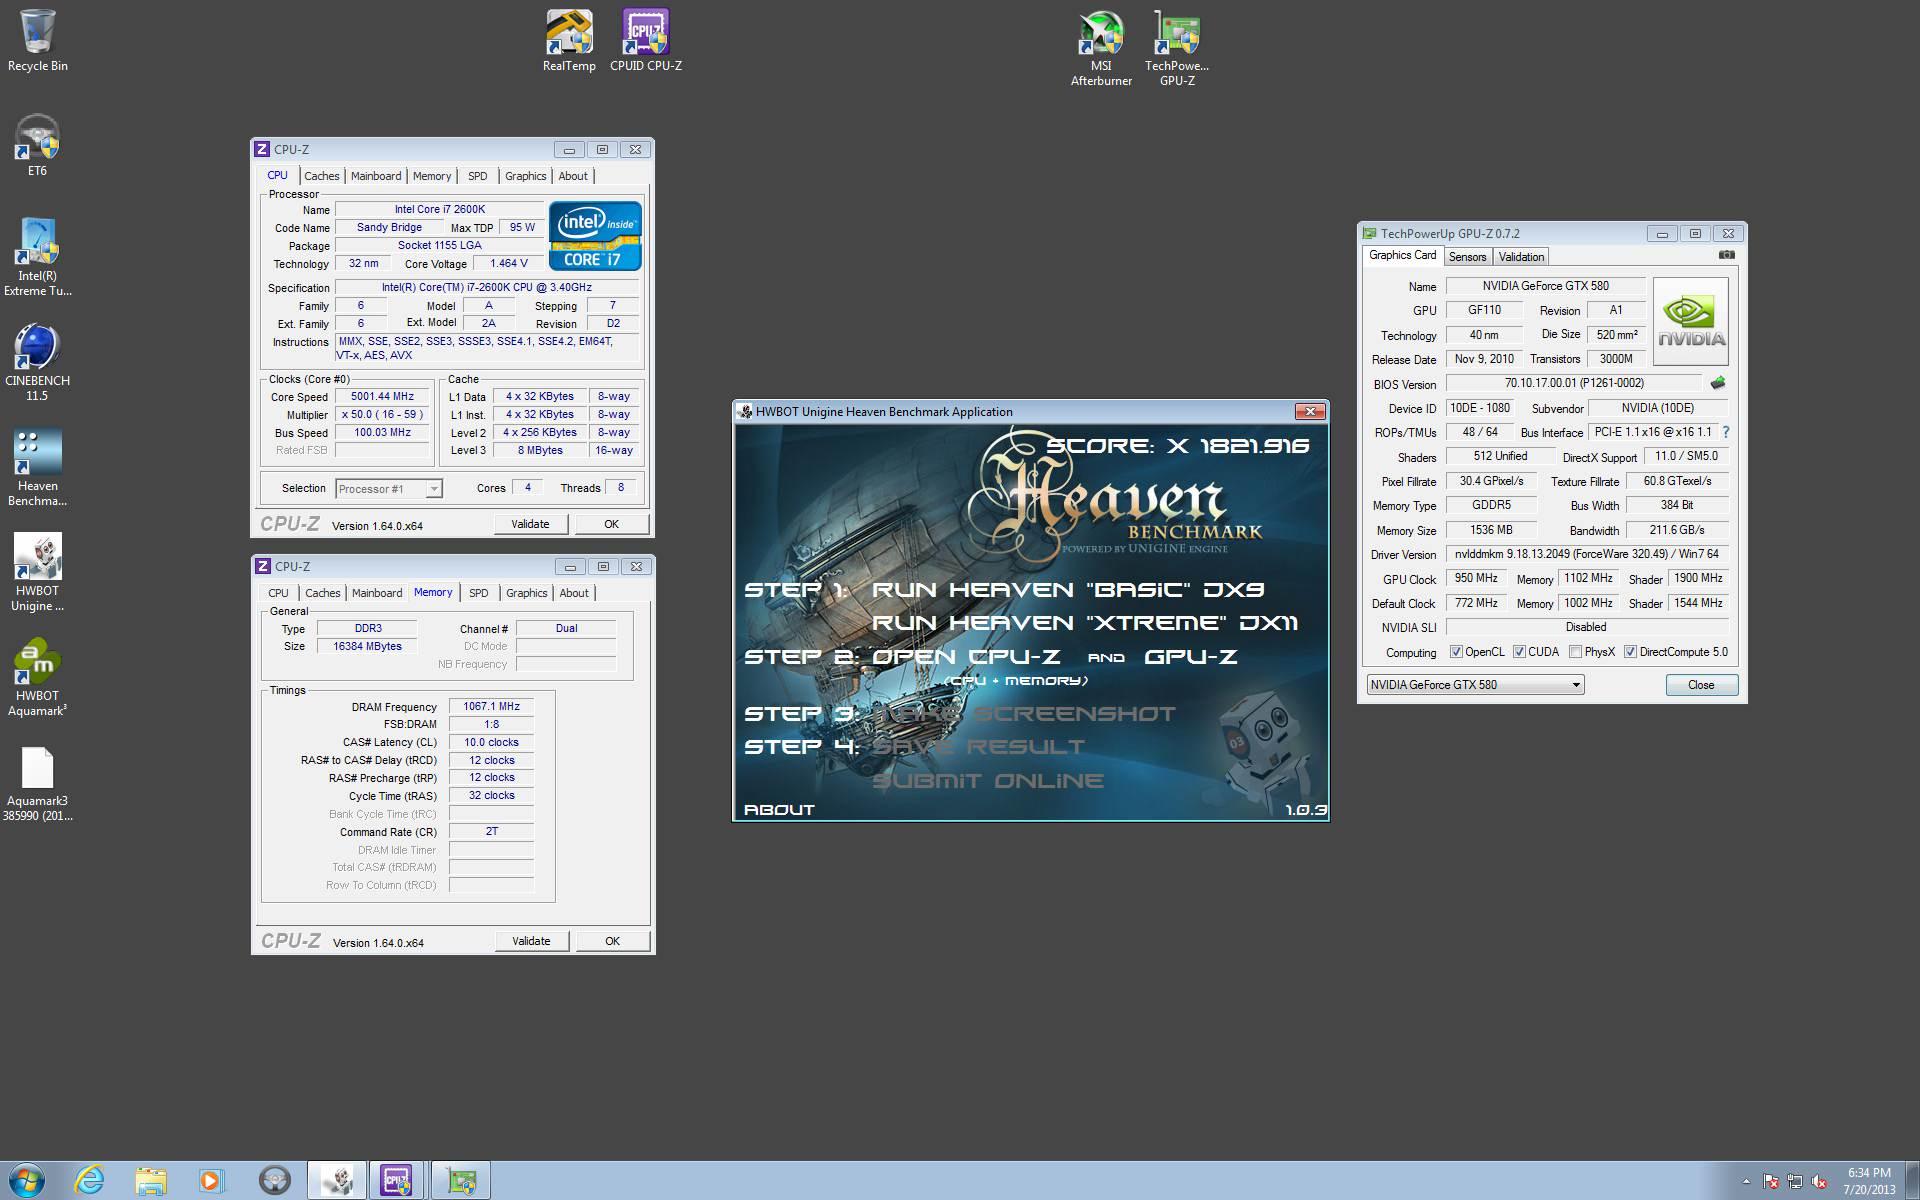1920x1200 pixels.
Task: Toggle the PhysX checkbox in GPU-Z
Action: 1575,652
